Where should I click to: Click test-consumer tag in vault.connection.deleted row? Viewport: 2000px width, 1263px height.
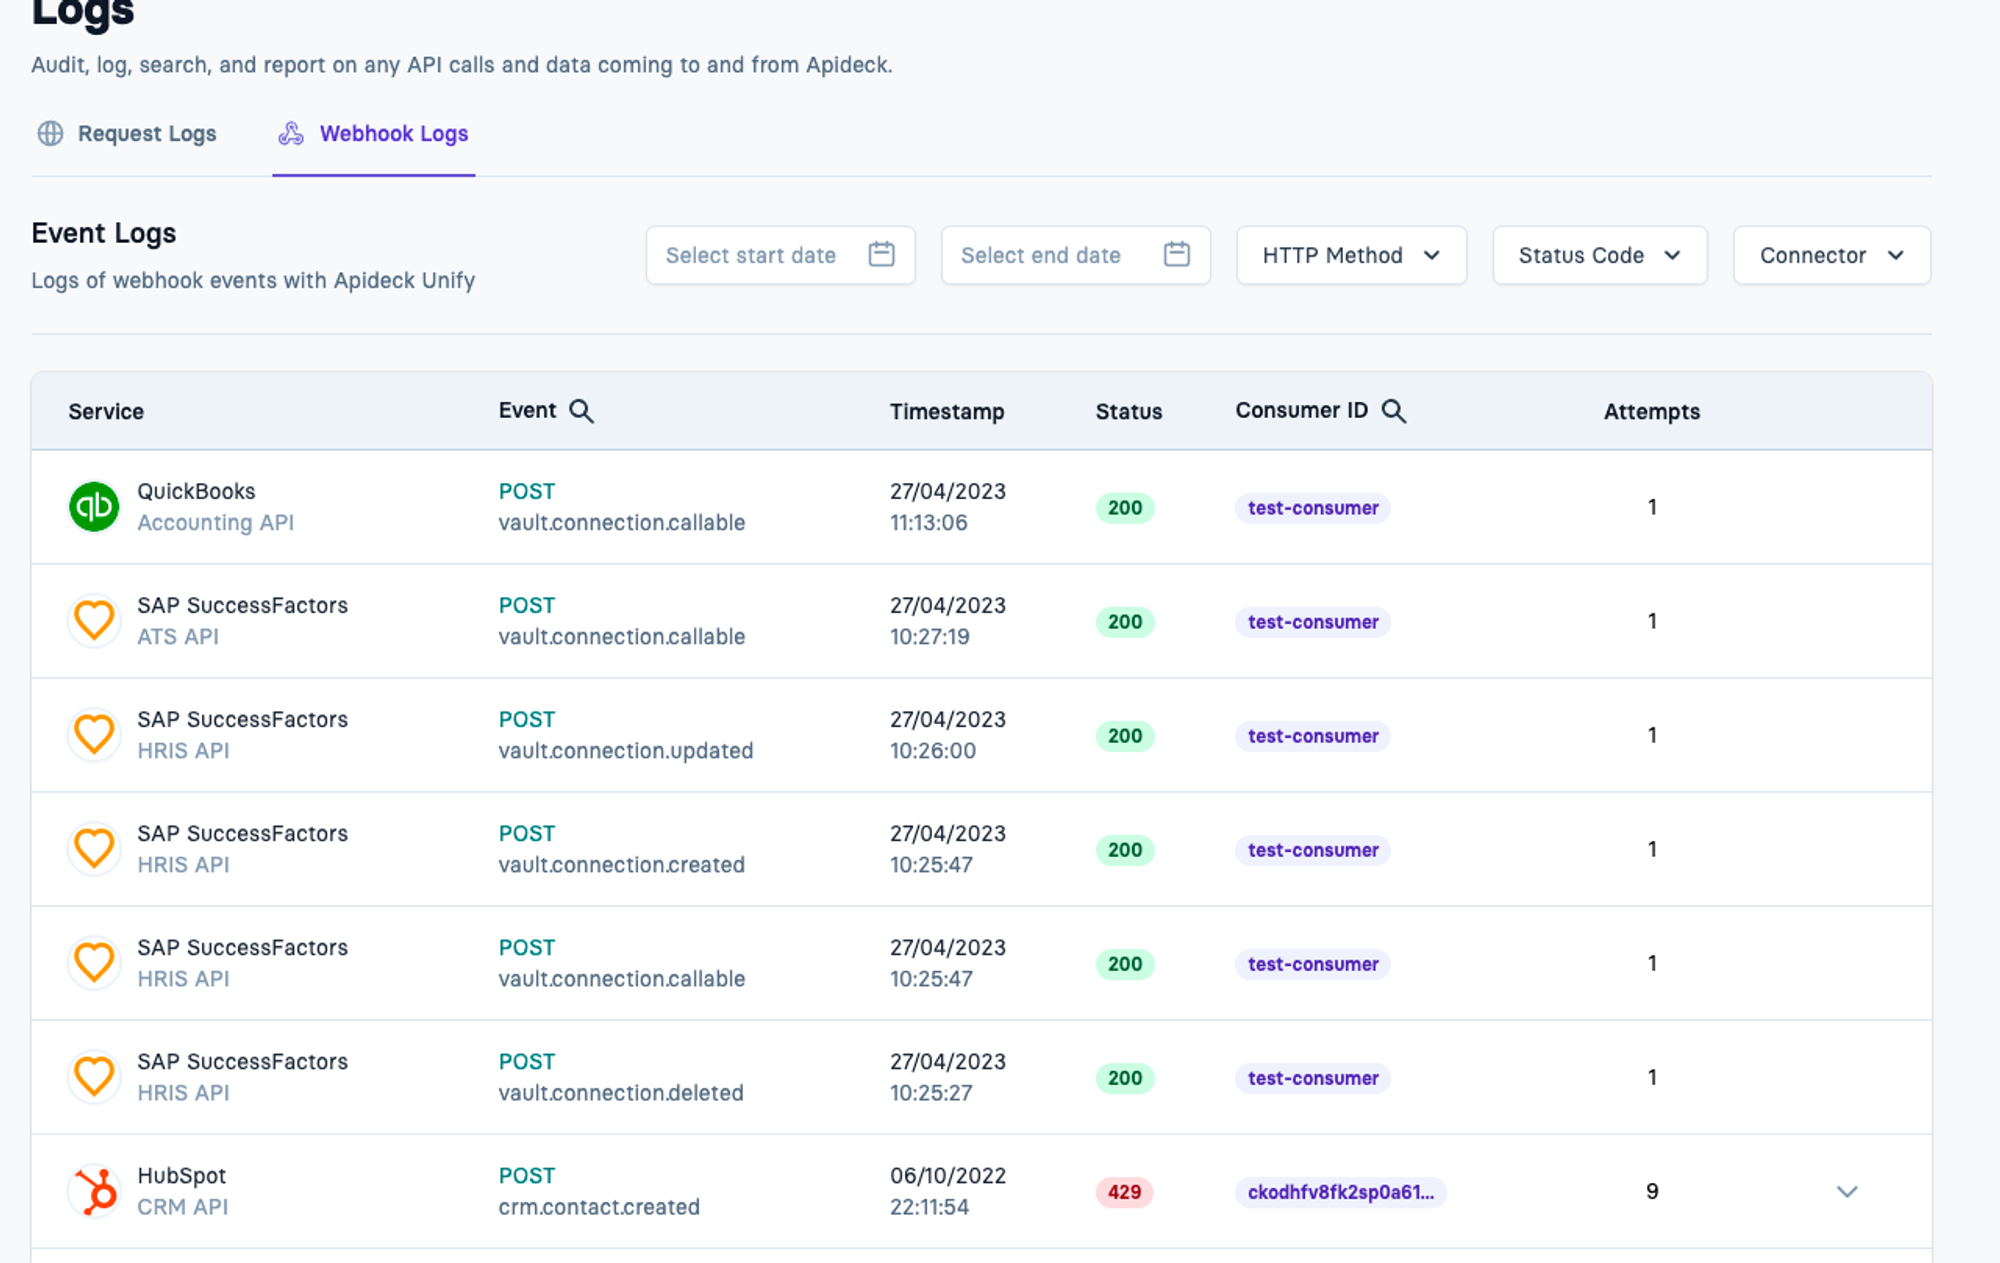1313,1078
